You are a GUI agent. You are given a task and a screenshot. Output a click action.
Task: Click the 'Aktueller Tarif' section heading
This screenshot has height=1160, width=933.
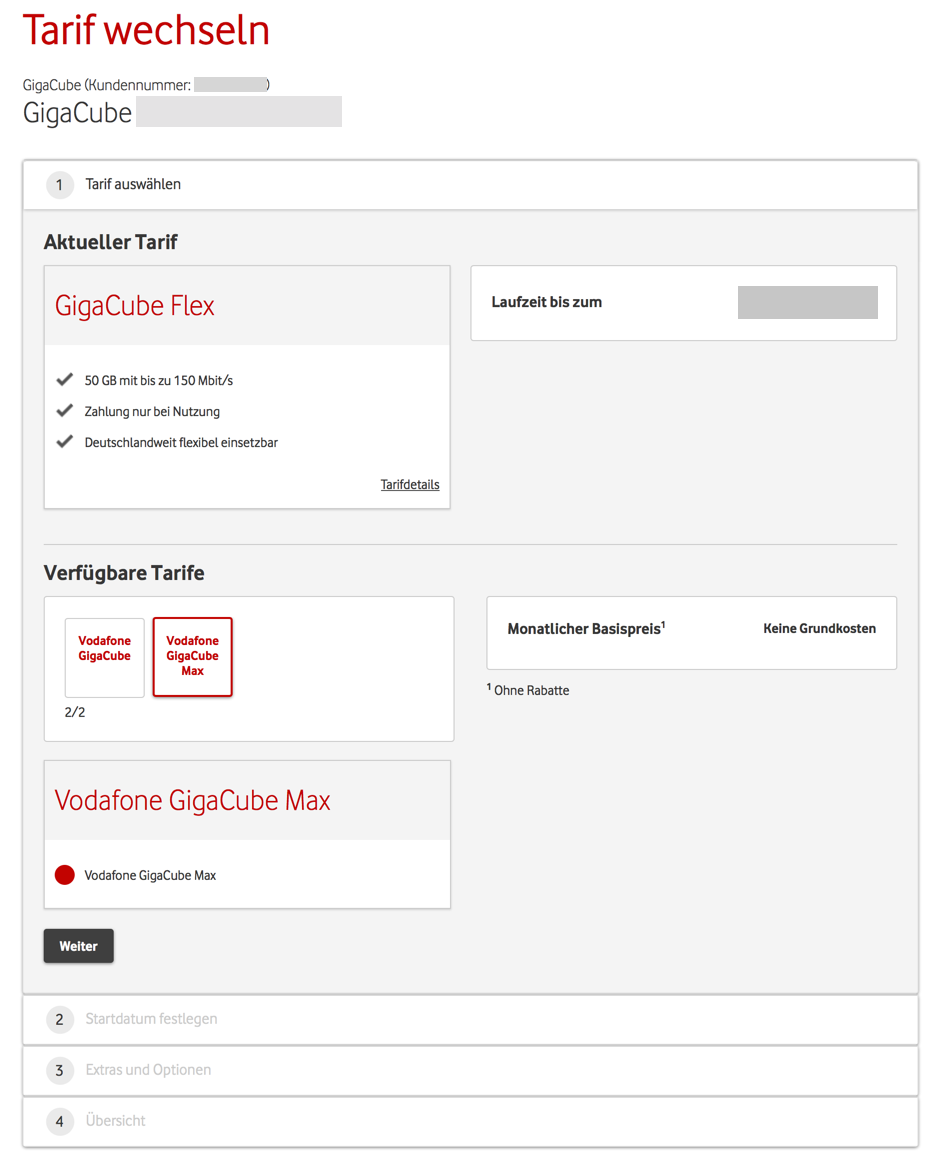[x=111, y=242]
